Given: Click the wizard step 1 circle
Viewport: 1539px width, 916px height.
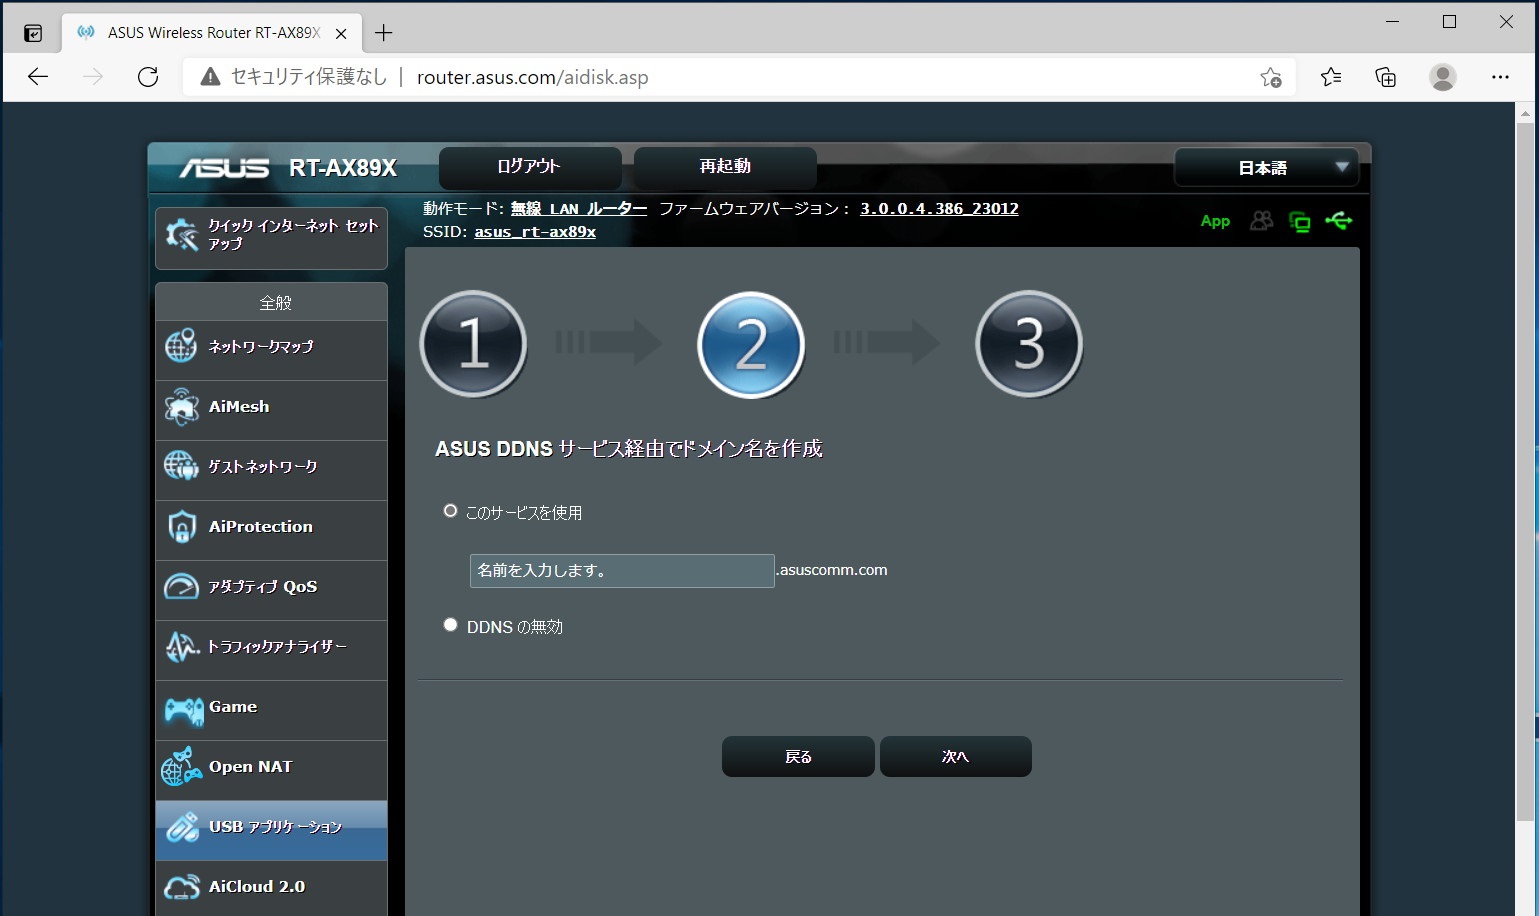Looking at the screenshot, I should tap(473, 344).
